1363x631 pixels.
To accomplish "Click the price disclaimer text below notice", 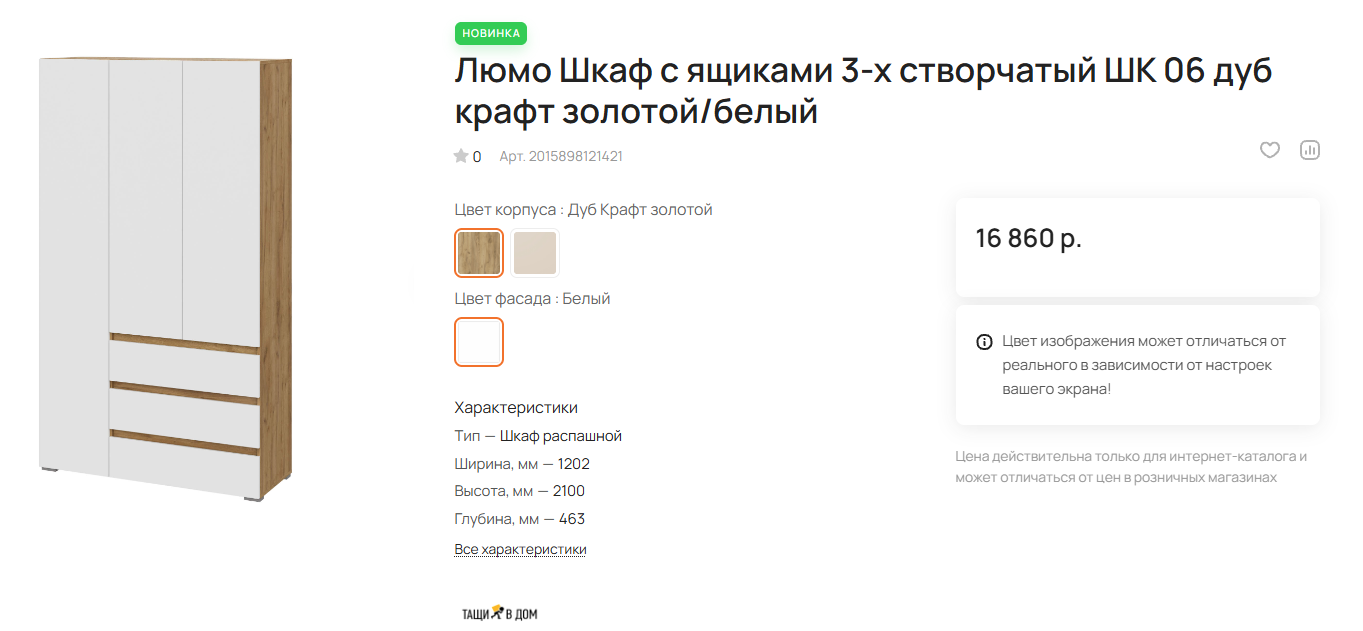I will 1131,467.
